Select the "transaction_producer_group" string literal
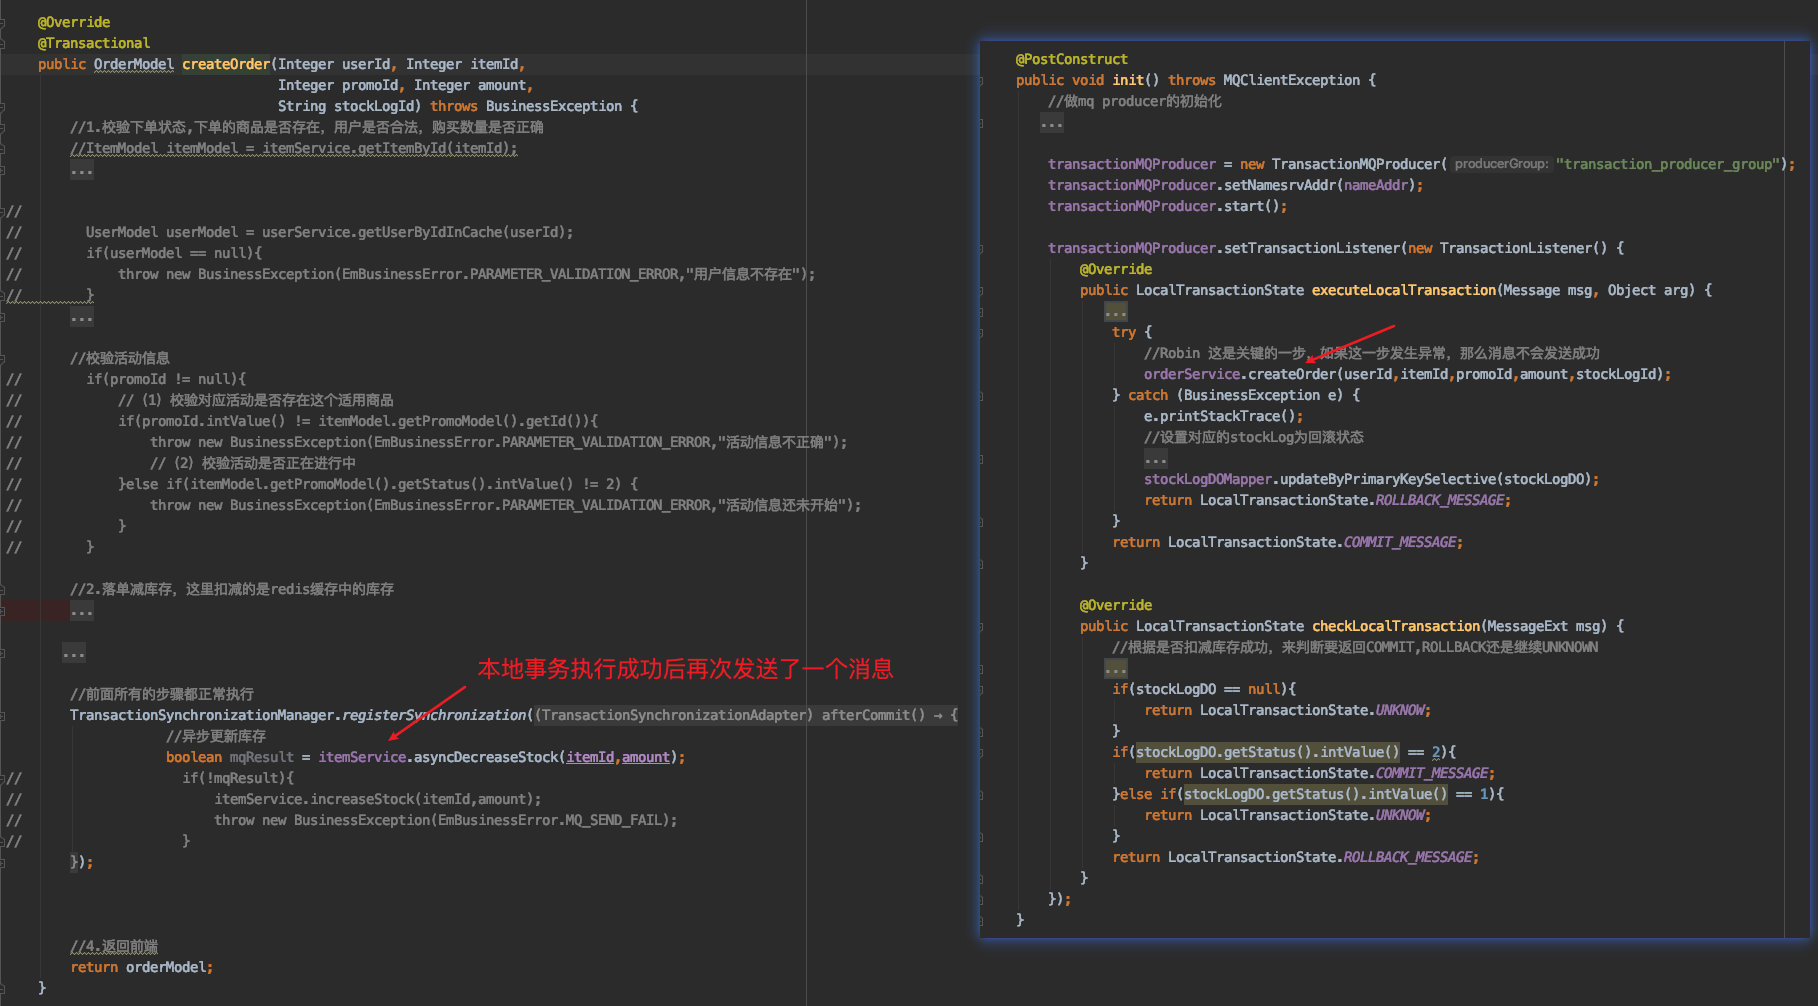The width and height of the screenshot is (1818, 1006). (x=1669, y=164)
